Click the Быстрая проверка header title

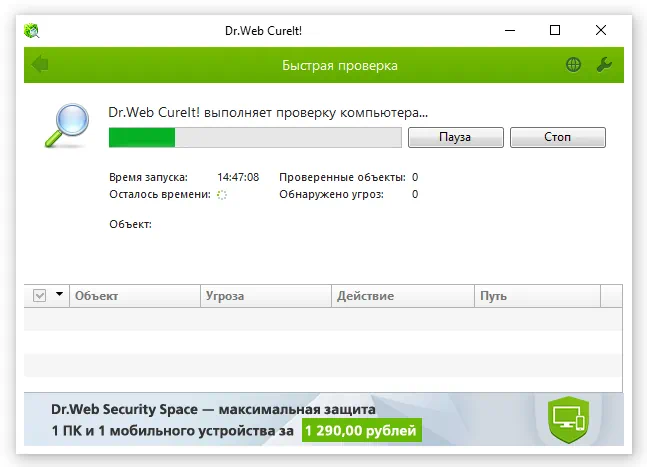340,66
